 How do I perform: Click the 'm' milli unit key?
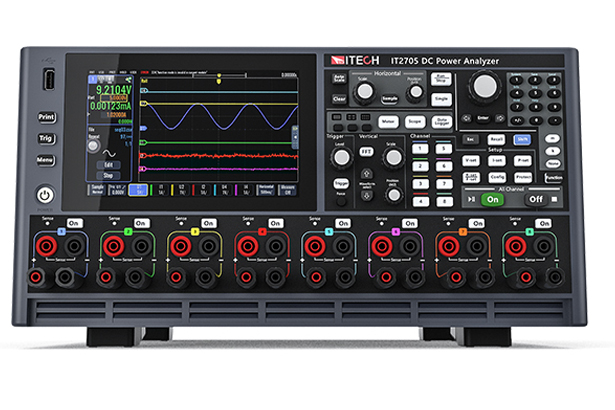[x=552, y=138]
